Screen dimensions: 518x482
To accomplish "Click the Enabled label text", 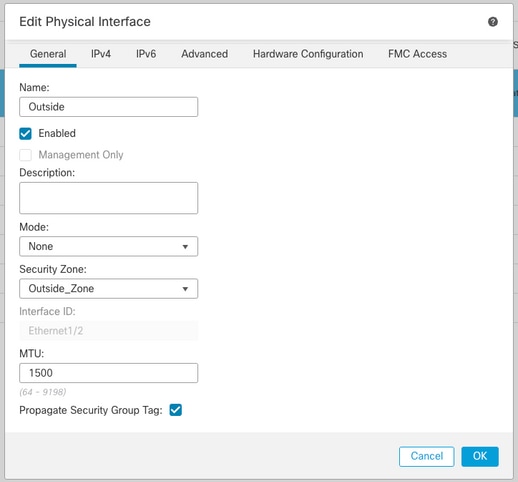I will click(x=57, y=133).
